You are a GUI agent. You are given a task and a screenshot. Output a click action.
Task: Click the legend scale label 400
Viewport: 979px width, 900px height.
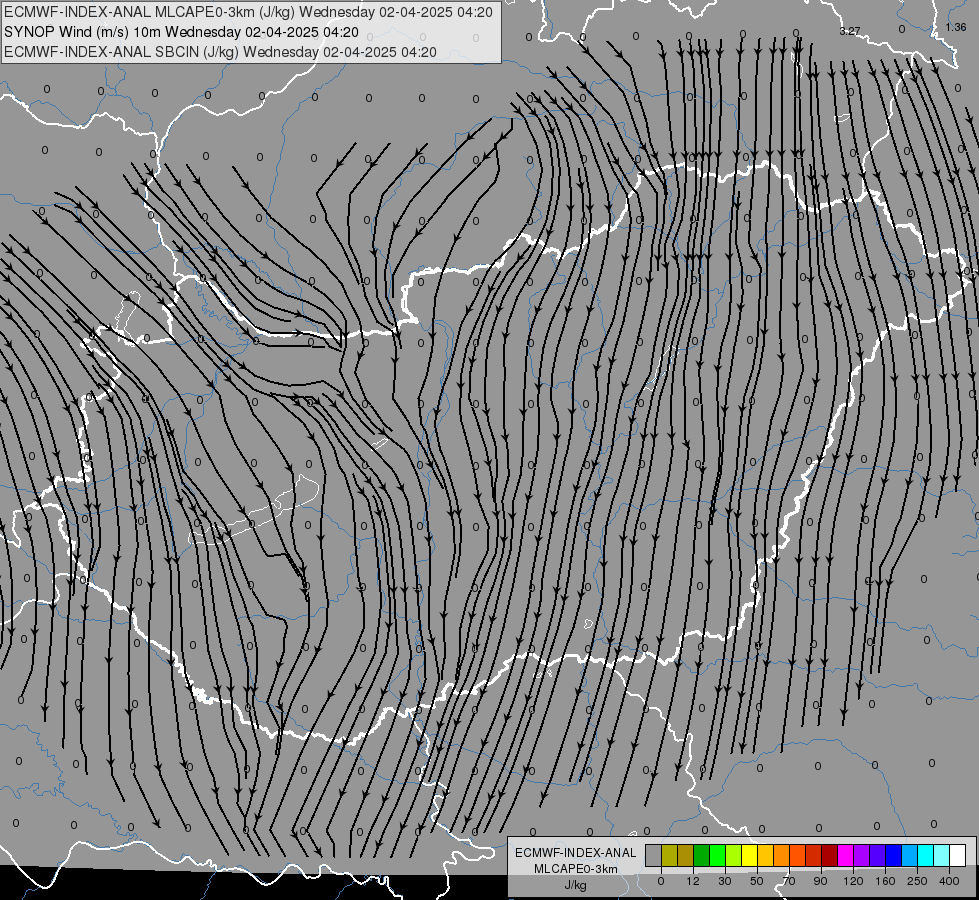coord(949,881)
